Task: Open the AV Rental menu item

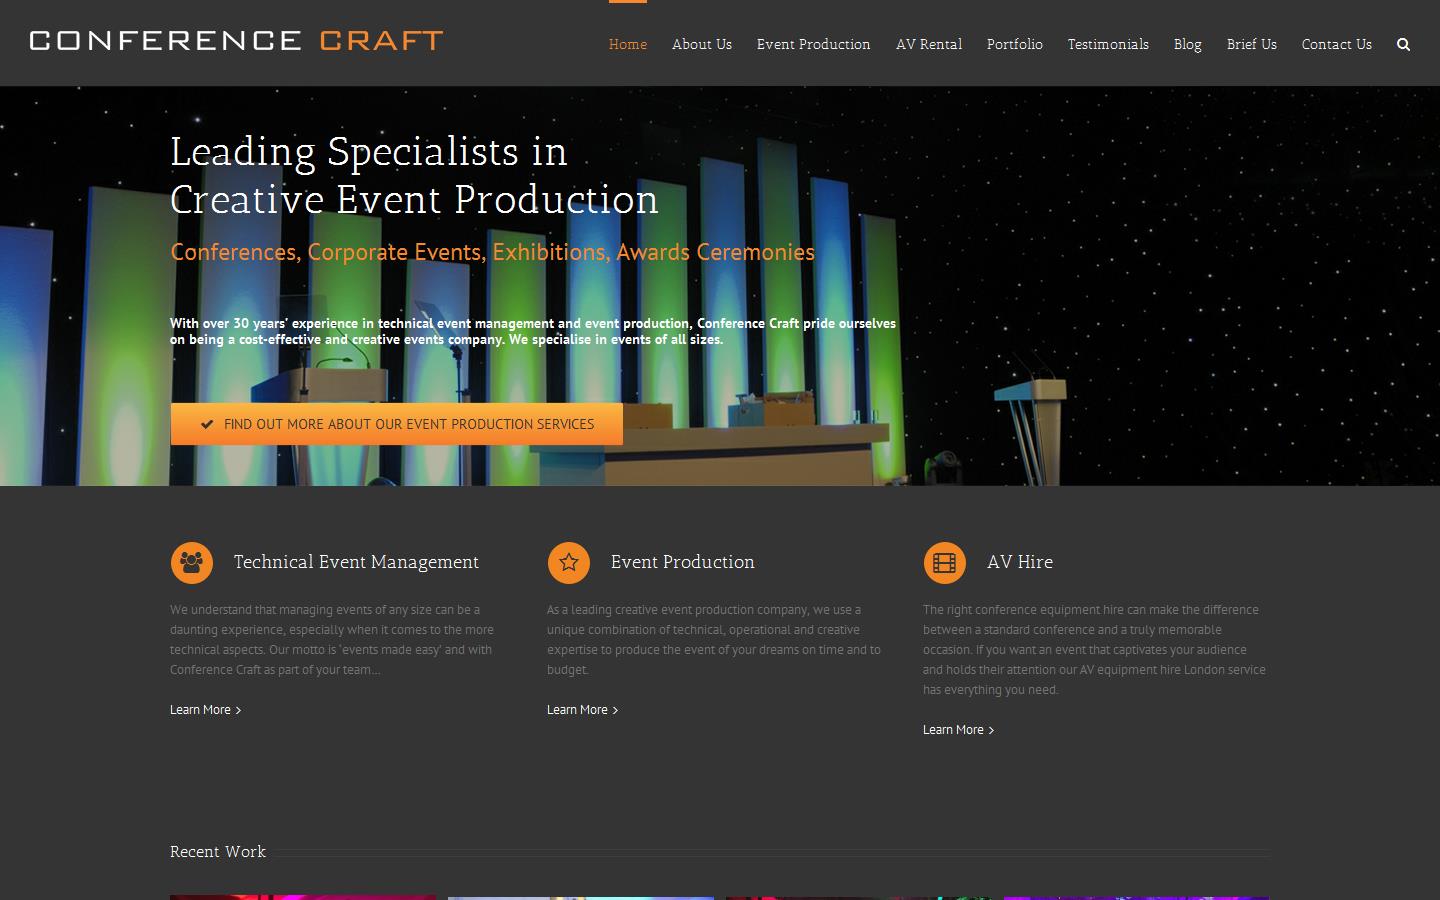Action: tap(928, 44)
